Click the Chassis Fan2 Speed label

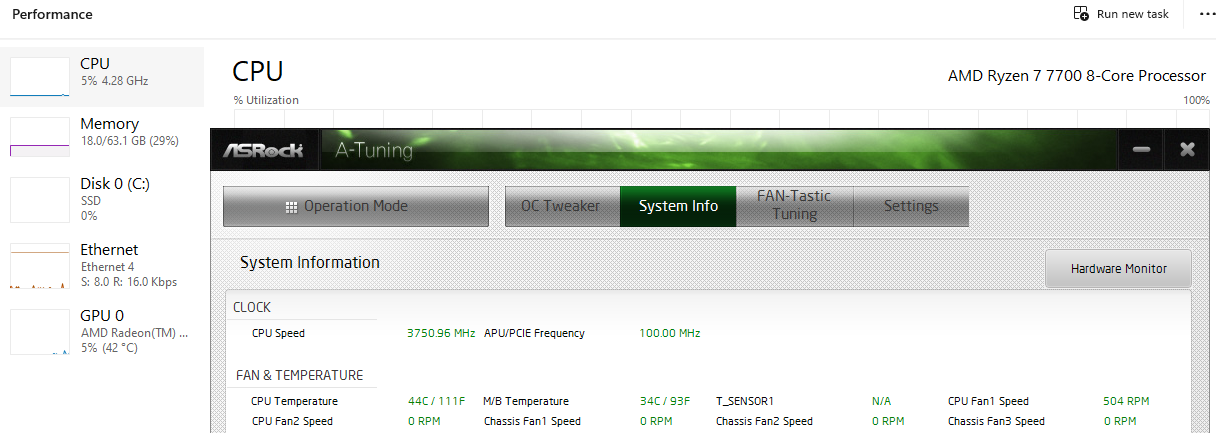(x=764, y=421)
